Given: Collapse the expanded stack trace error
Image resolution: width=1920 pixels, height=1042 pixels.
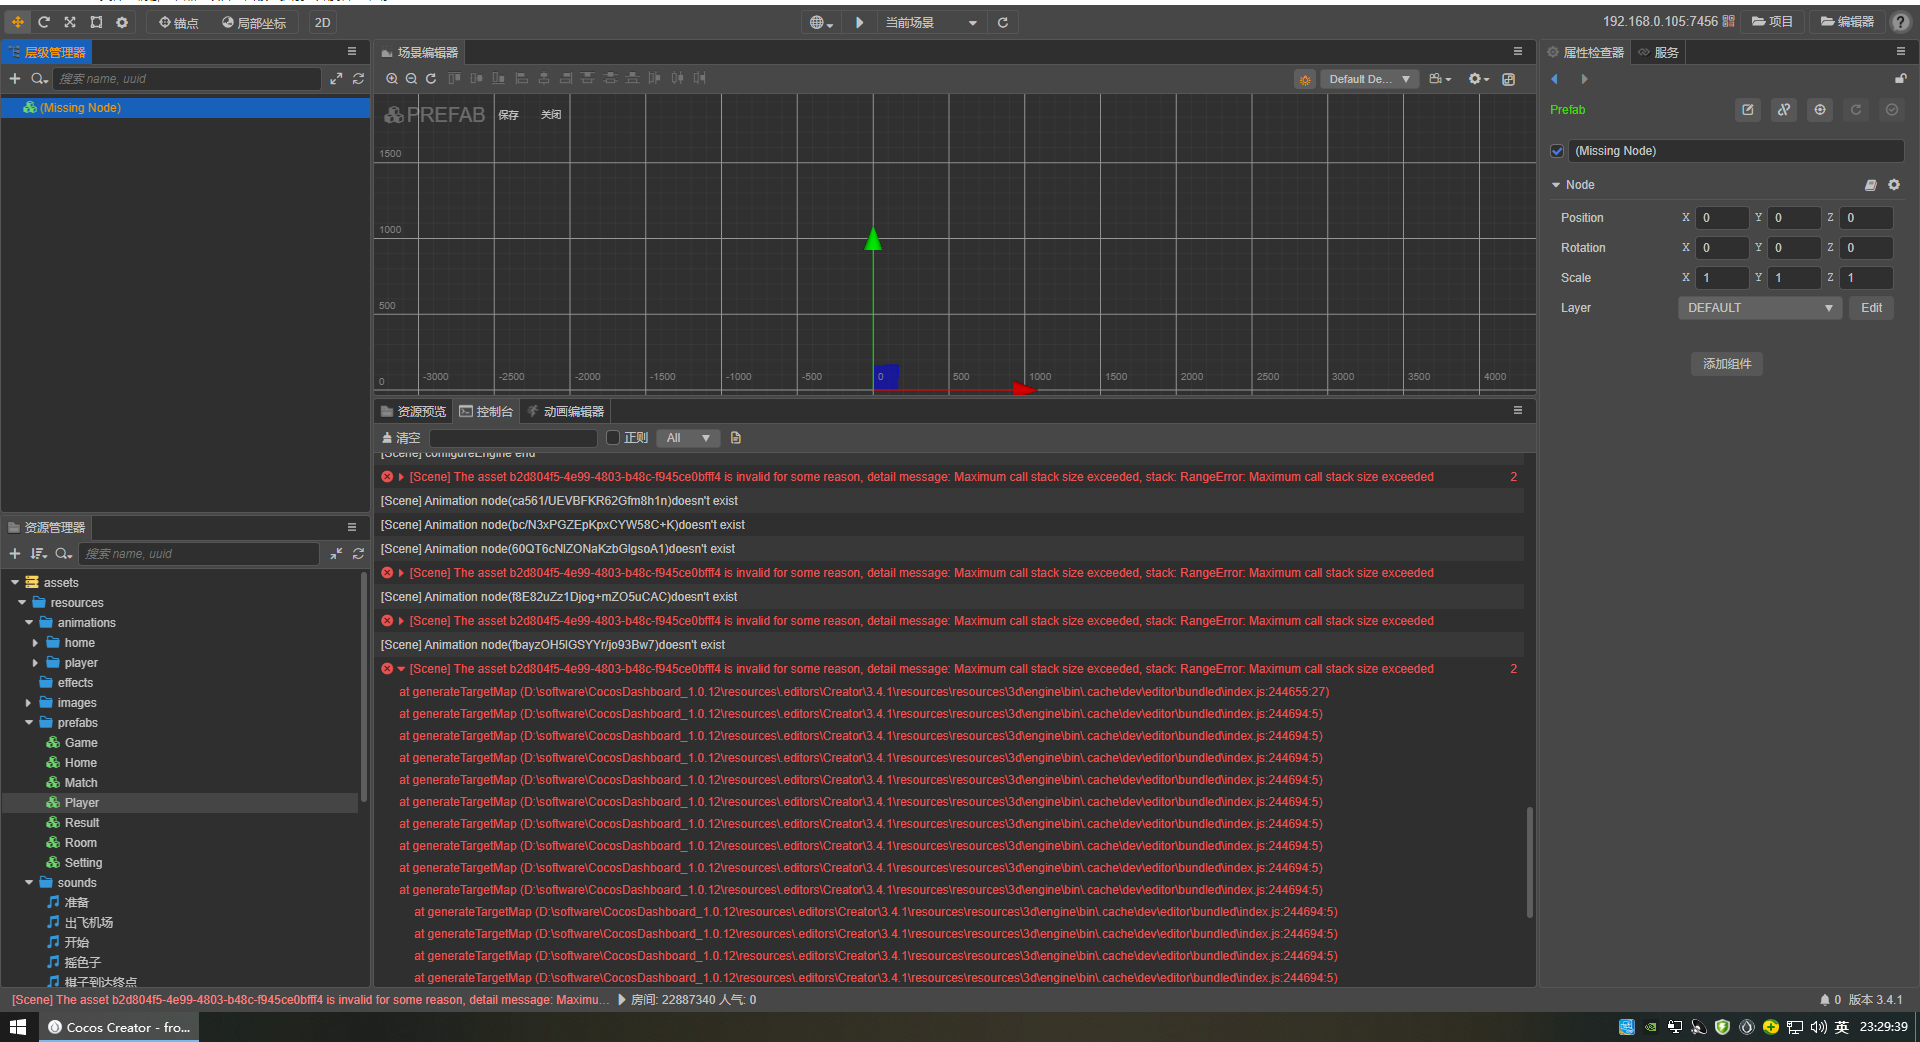Looking at the screenshot, I should click(401, 669).
